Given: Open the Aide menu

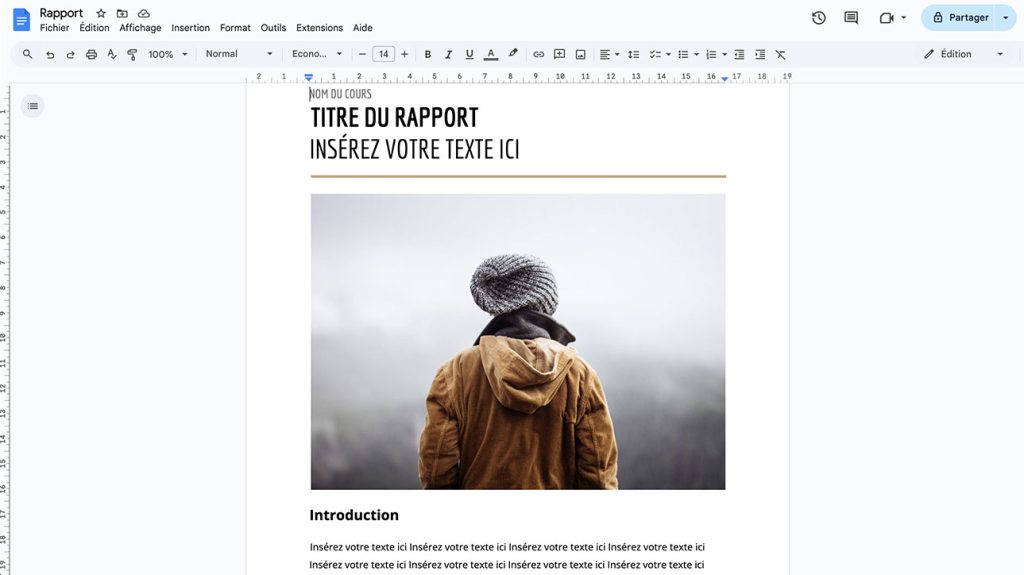Looking at the screenshot, I should (362, 28).
